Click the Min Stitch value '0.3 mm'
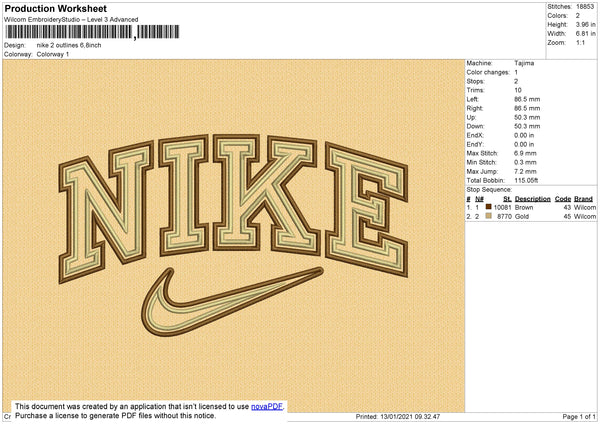 pyautogui.click(x=525, y=162)
